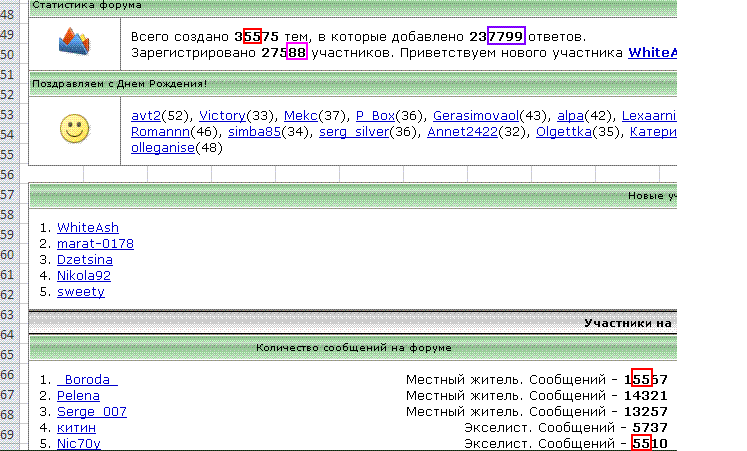747x451 pixels.
Task: Click the message count 5737
Action: click(650, 428)
